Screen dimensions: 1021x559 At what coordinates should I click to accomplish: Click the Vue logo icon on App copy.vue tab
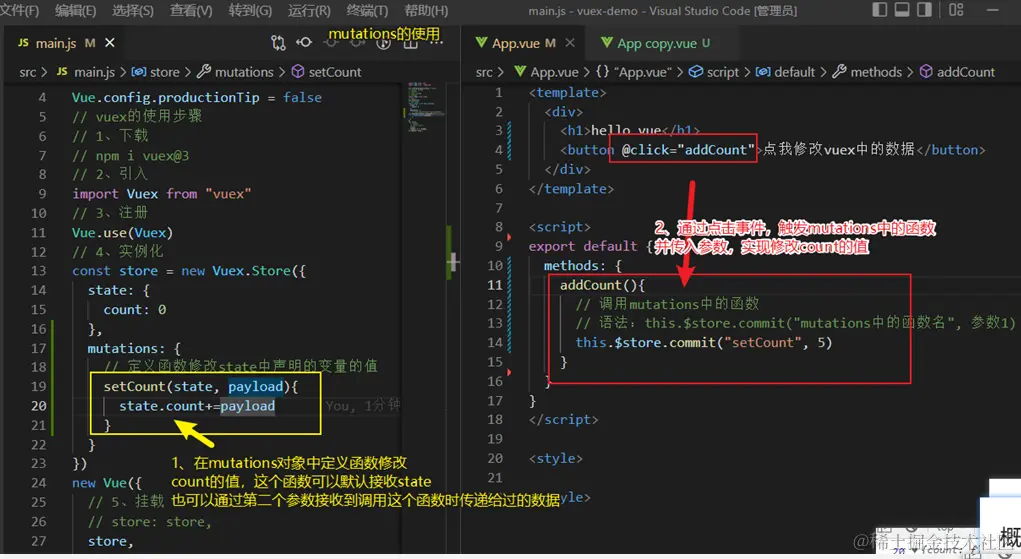pyautogui.click(x=607, y=42)
